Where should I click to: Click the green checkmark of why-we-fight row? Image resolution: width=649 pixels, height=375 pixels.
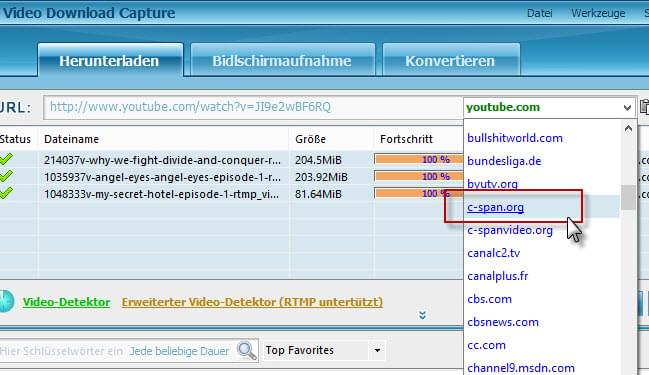6,159
